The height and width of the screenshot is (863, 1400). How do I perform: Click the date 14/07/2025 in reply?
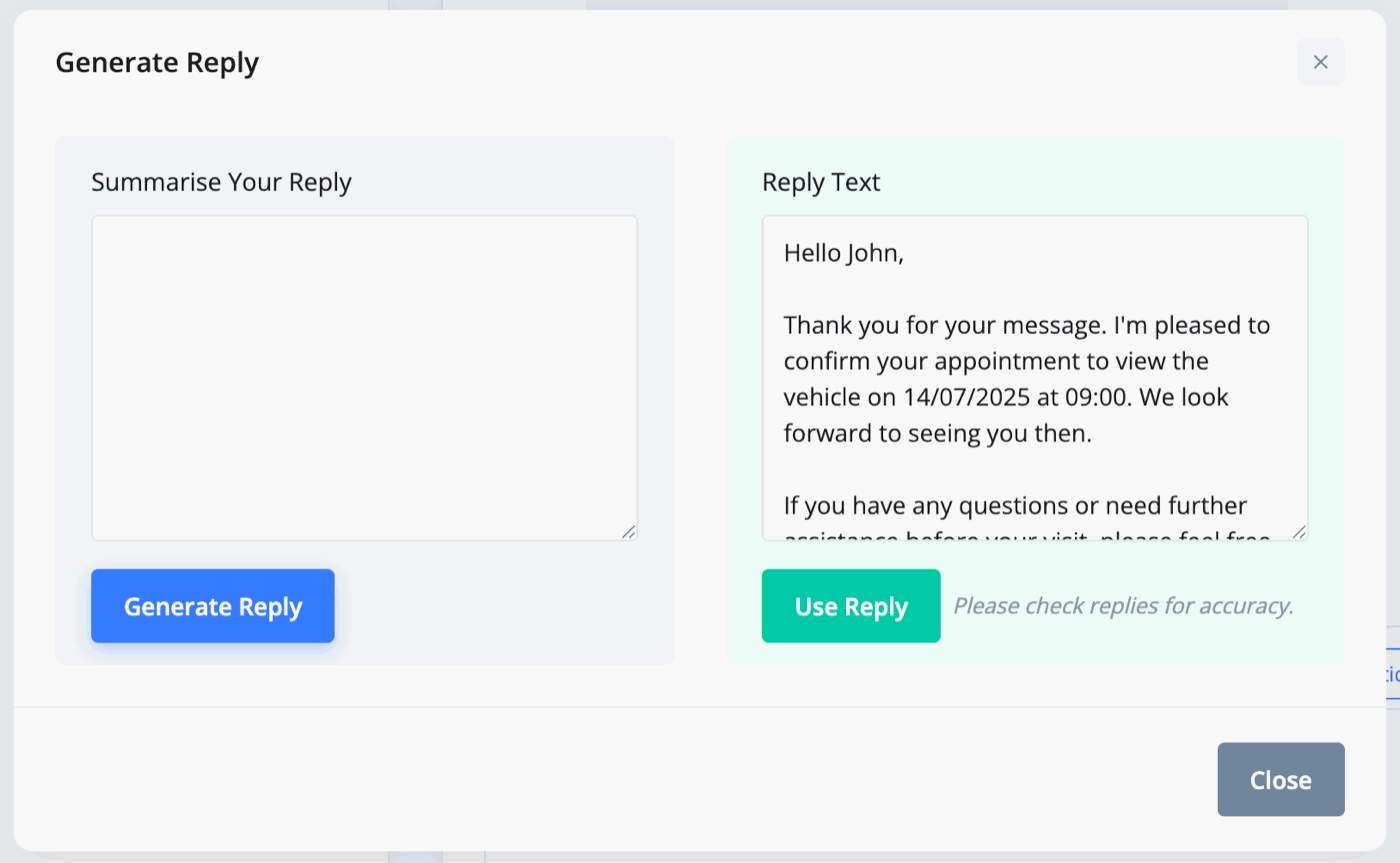[968, 397]
